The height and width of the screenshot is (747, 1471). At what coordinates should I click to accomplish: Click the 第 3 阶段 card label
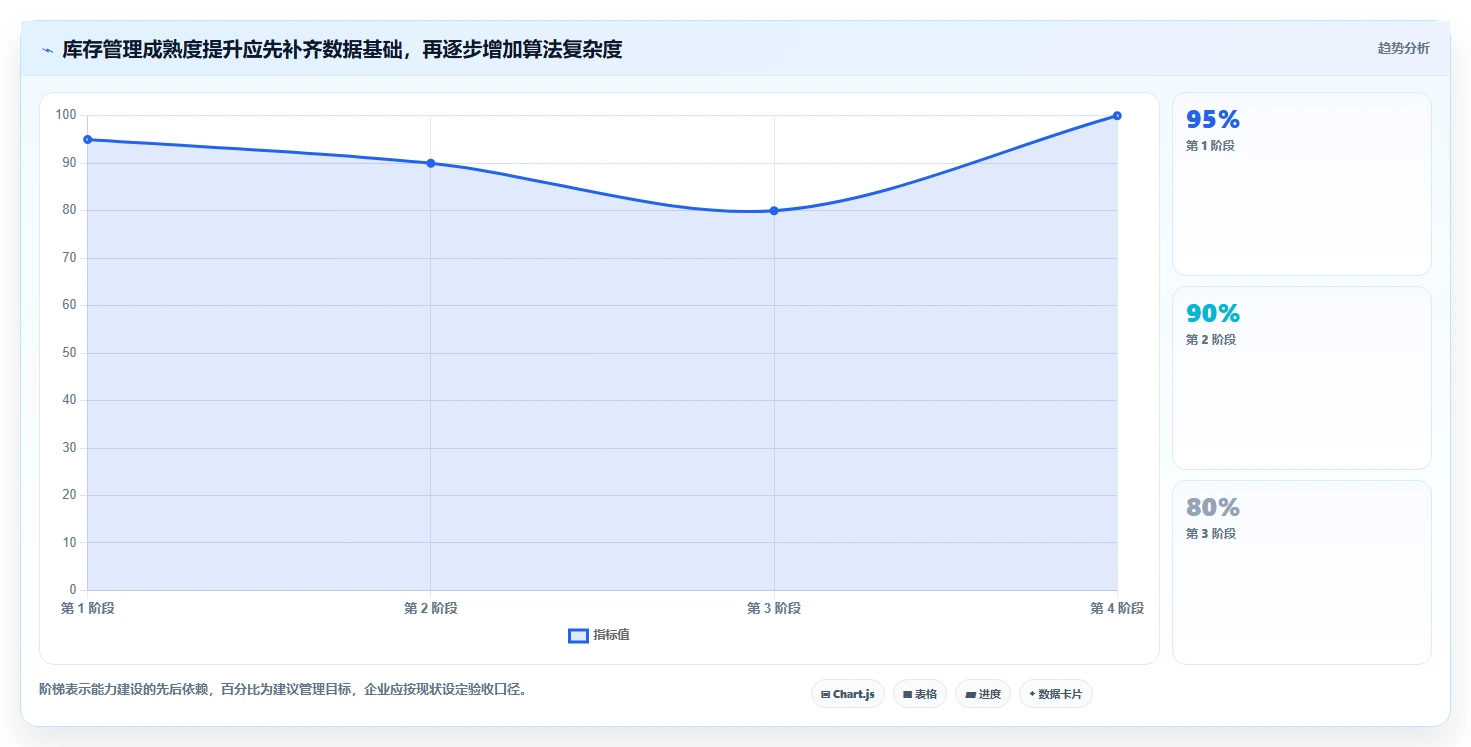tap(1211, 534)
